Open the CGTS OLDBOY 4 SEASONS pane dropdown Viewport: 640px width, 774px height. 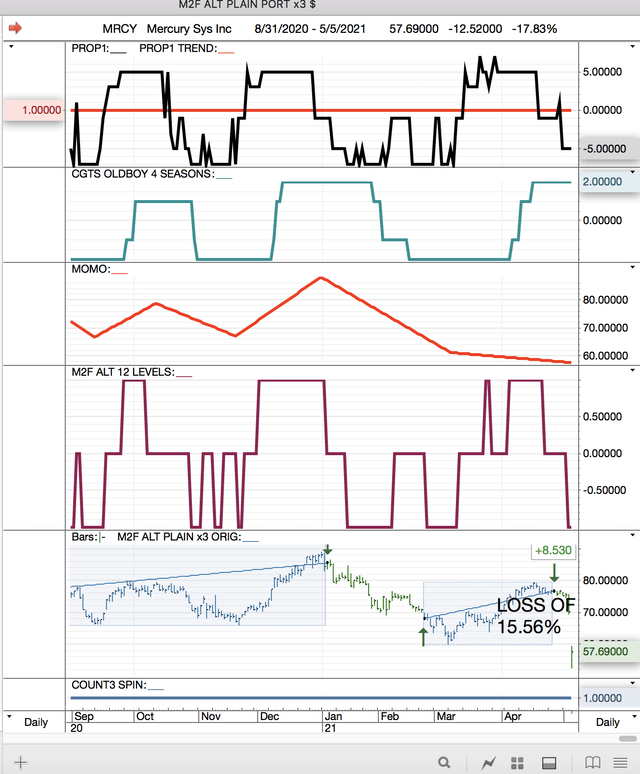[633, 172]
